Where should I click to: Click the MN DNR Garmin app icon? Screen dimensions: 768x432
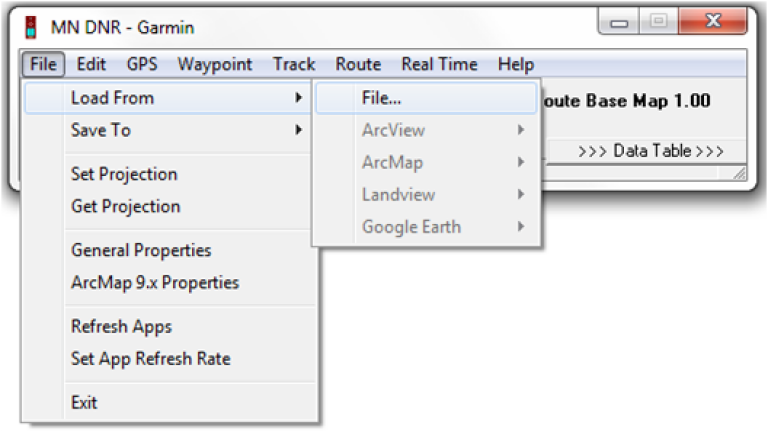[31, 27]
